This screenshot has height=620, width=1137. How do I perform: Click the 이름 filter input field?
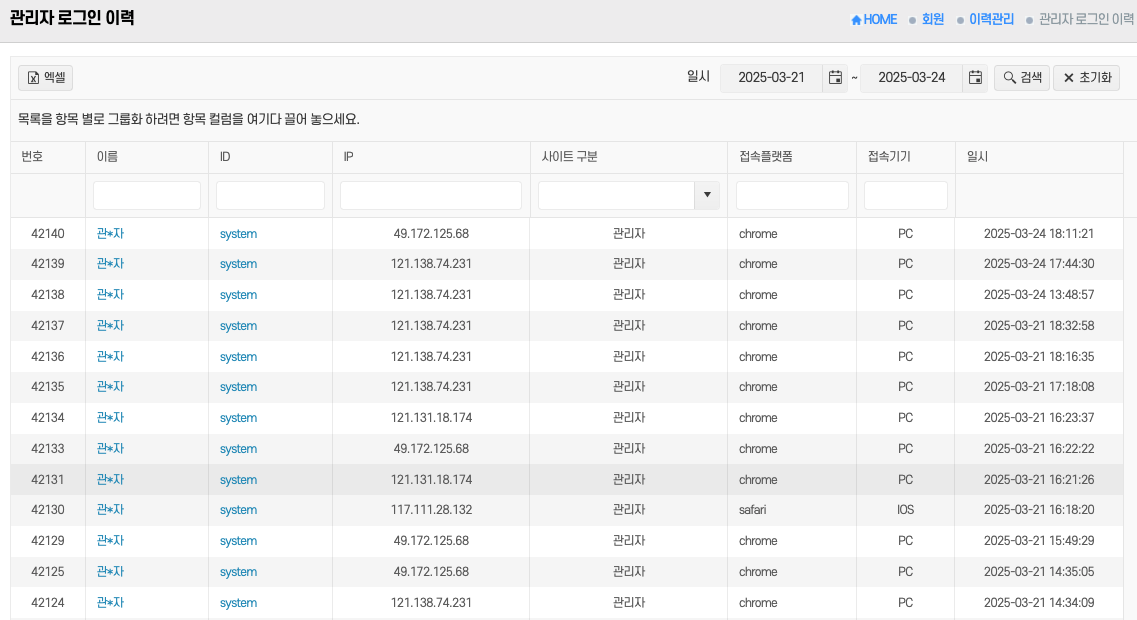point(147,195)
